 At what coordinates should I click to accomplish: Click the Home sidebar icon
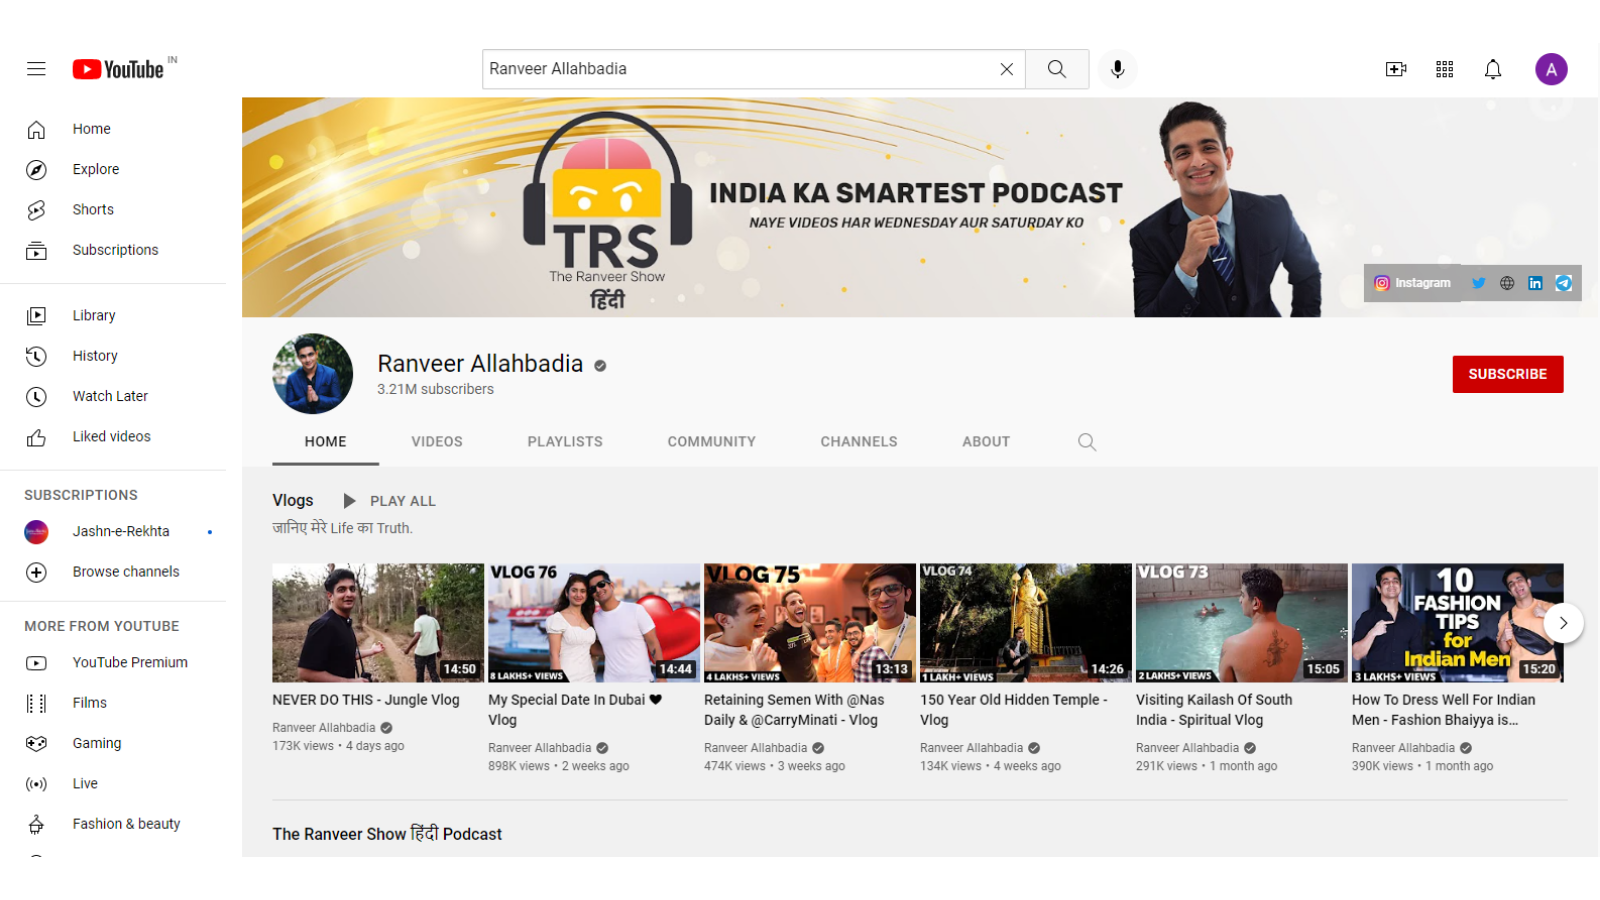pyautogui.click(x=36, y=129)
